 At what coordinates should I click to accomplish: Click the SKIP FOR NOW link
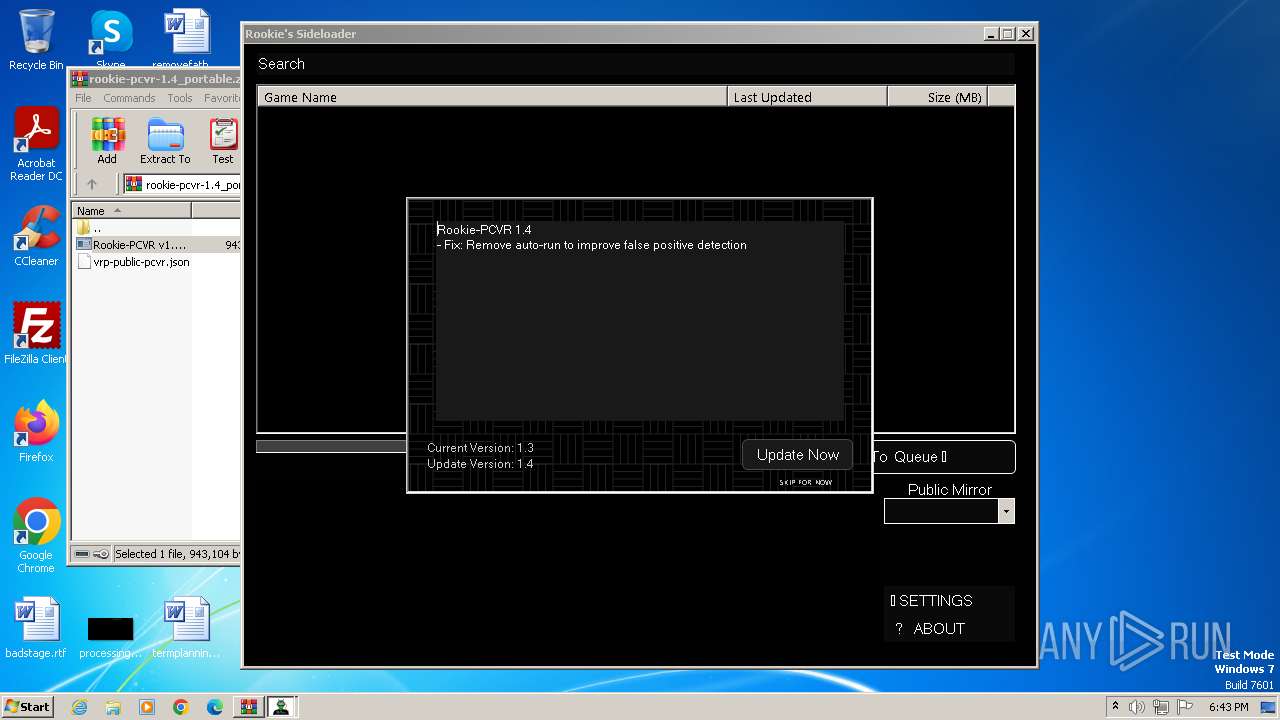click(x=805, y=482)
